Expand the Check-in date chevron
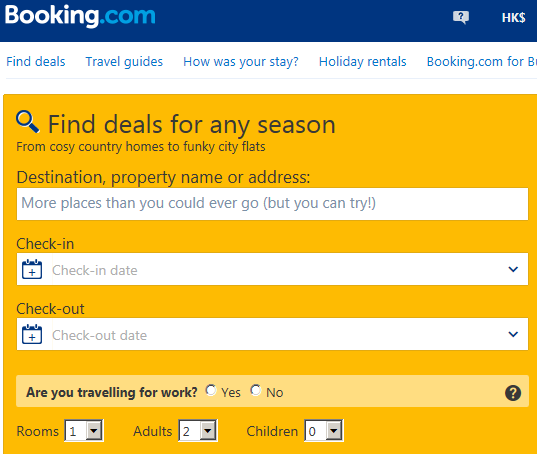 click(513, 269)
